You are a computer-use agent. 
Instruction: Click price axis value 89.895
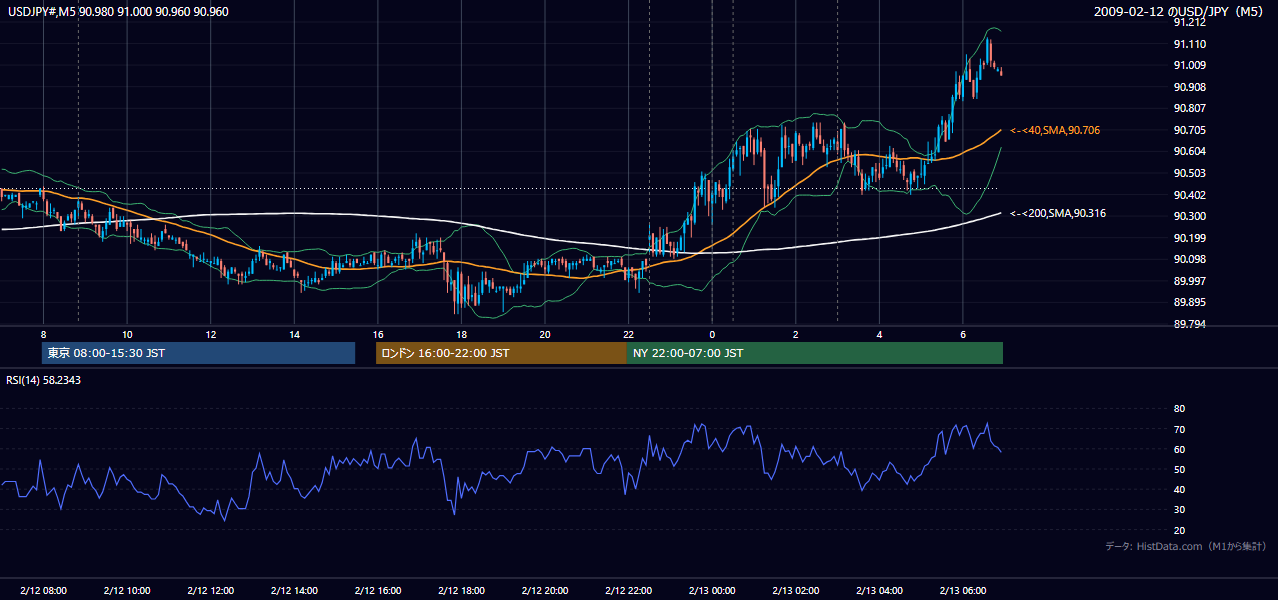[1189, 302]
